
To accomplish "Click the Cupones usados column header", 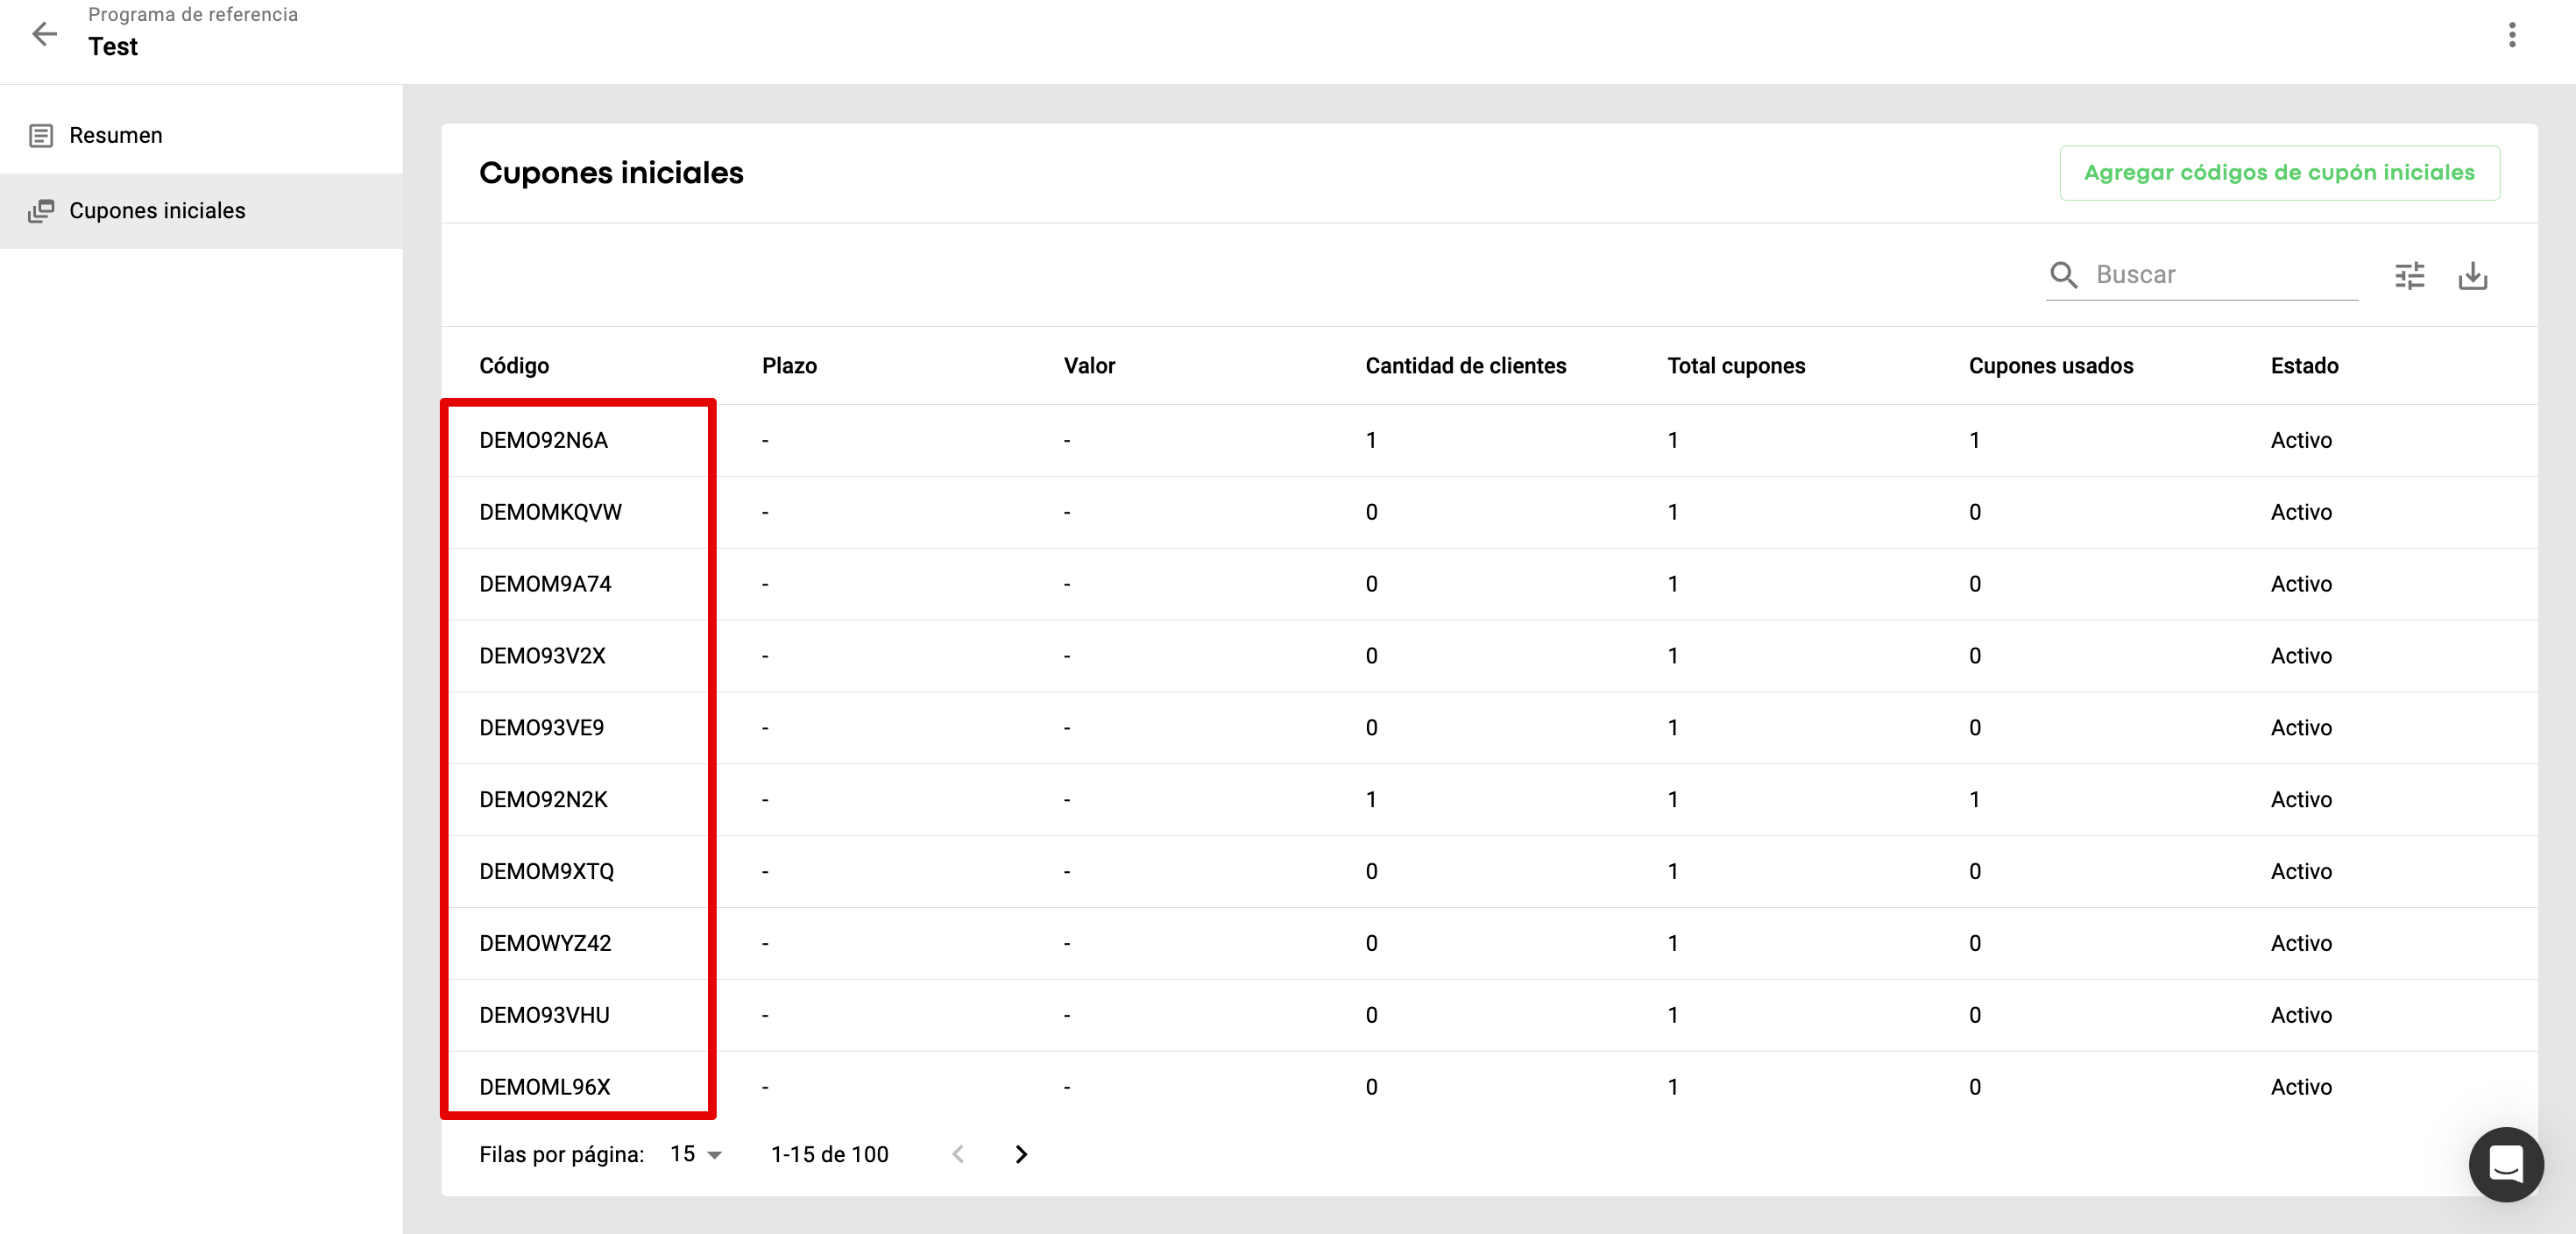I will pyautogui.click(x=2050, y=366).
